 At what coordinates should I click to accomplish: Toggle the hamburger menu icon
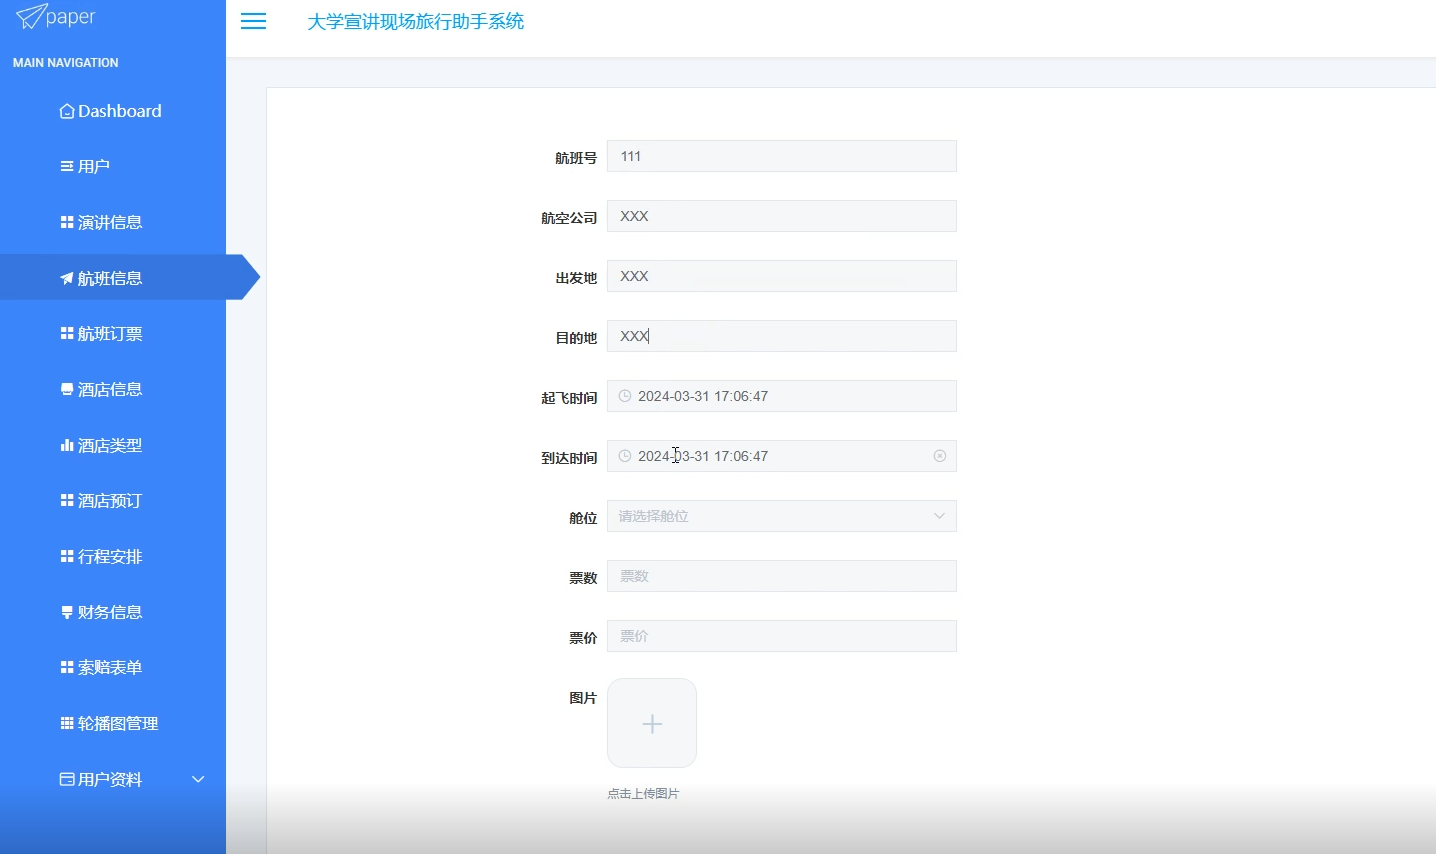(254, 21)
